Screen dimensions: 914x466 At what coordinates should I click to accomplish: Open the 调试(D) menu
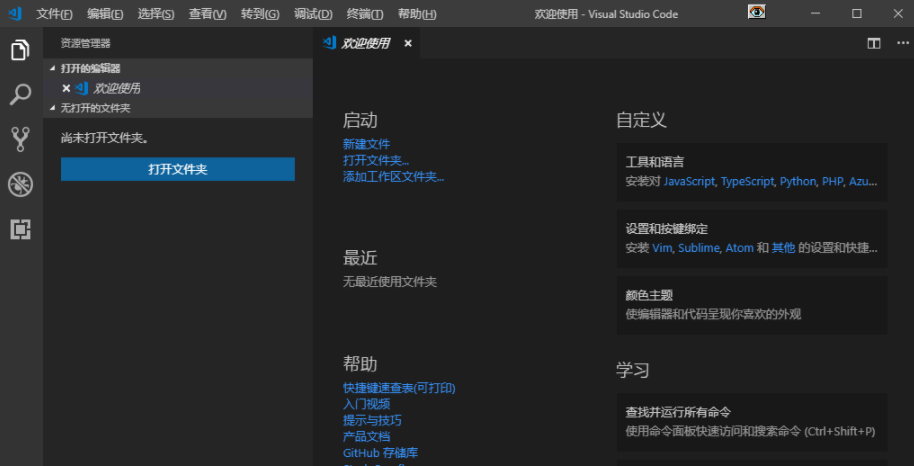click(313, 14)
